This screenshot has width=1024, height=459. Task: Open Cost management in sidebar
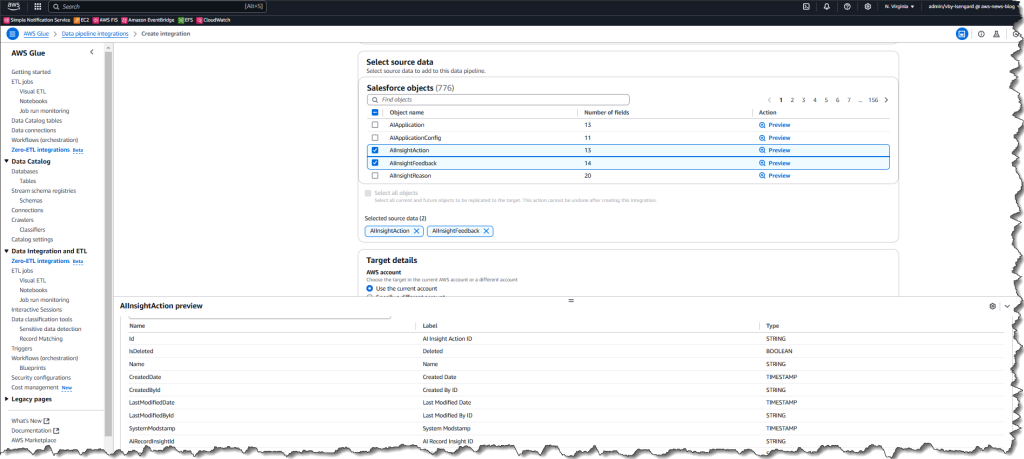[35, 387]
